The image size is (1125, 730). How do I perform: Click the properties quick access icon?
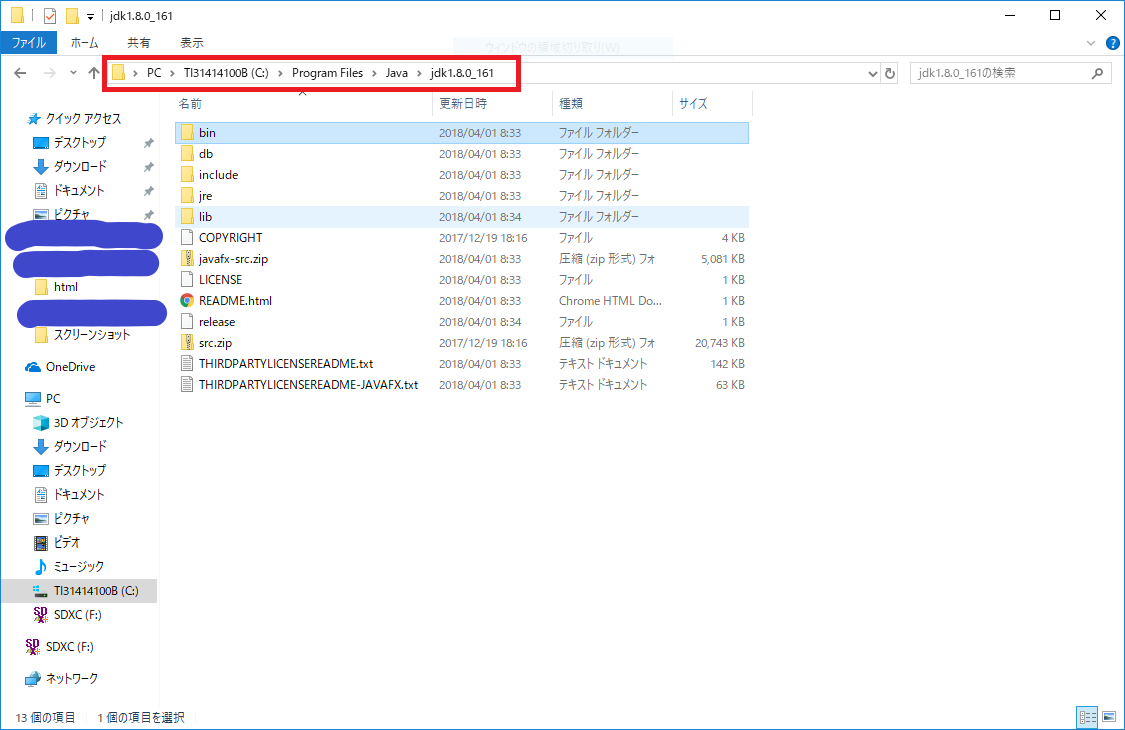tap(50, 15)
